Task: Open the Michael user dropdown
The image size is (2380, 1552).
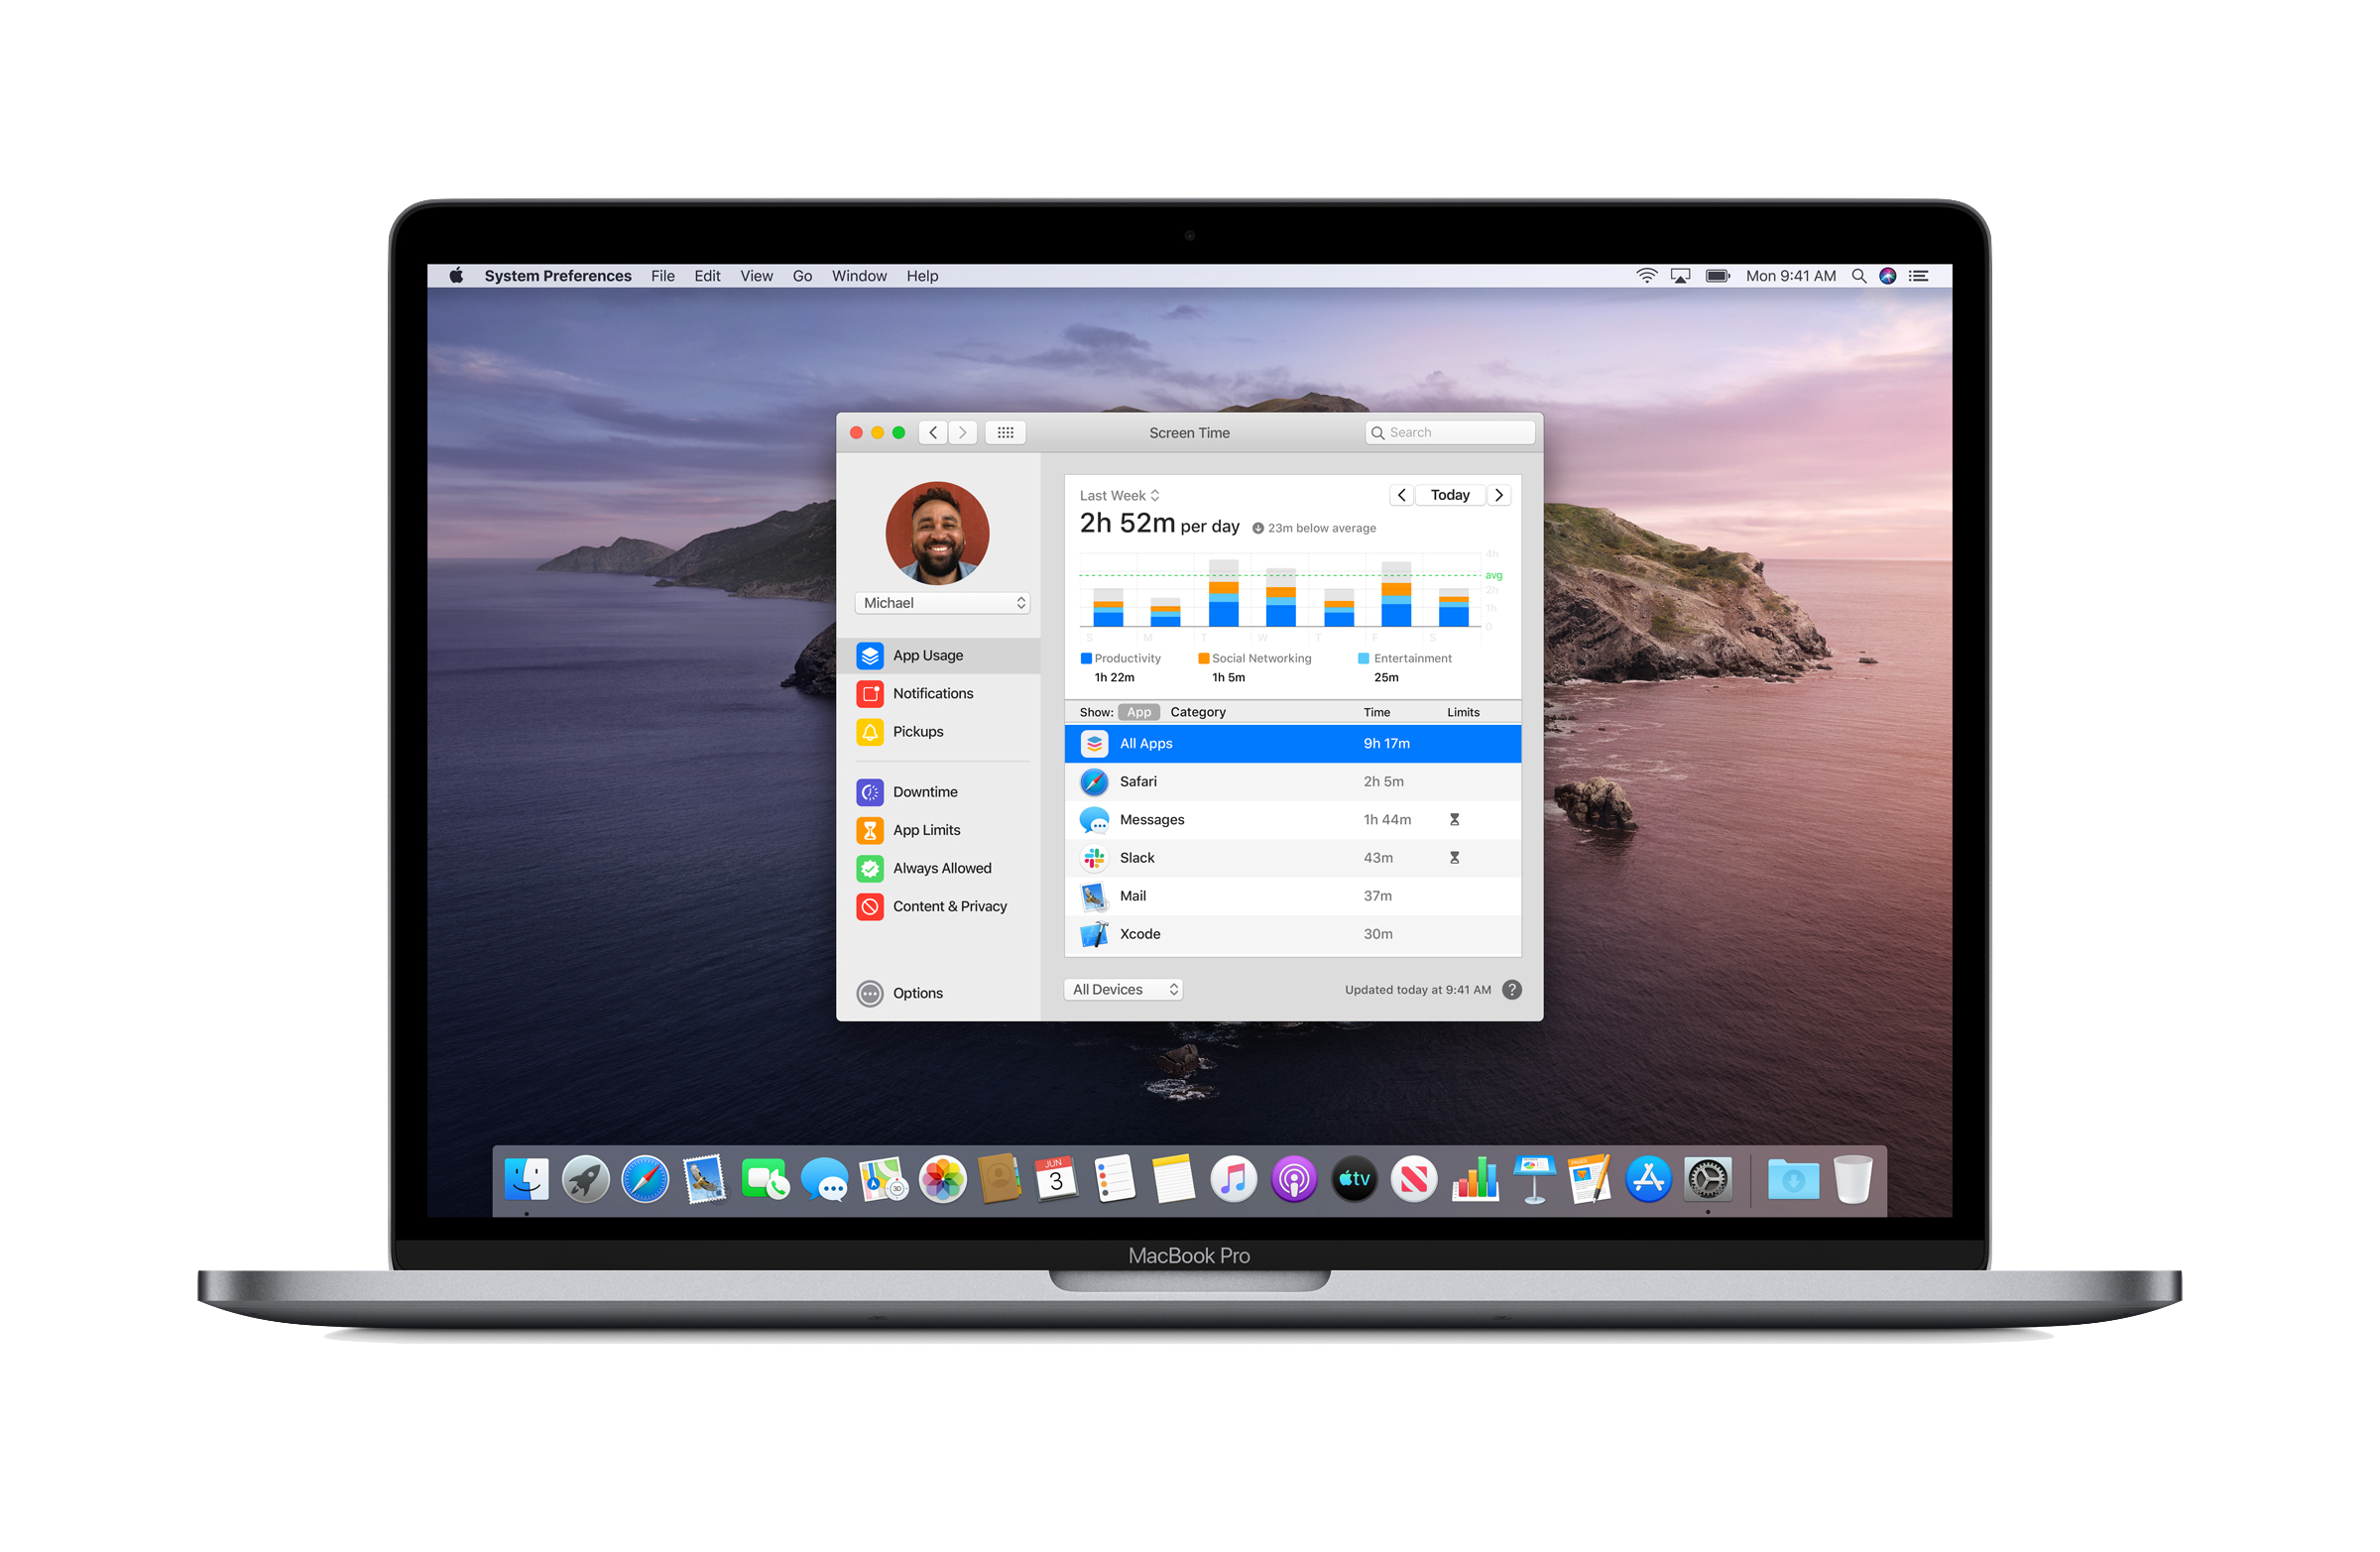Action: click(x=942, y=603)
